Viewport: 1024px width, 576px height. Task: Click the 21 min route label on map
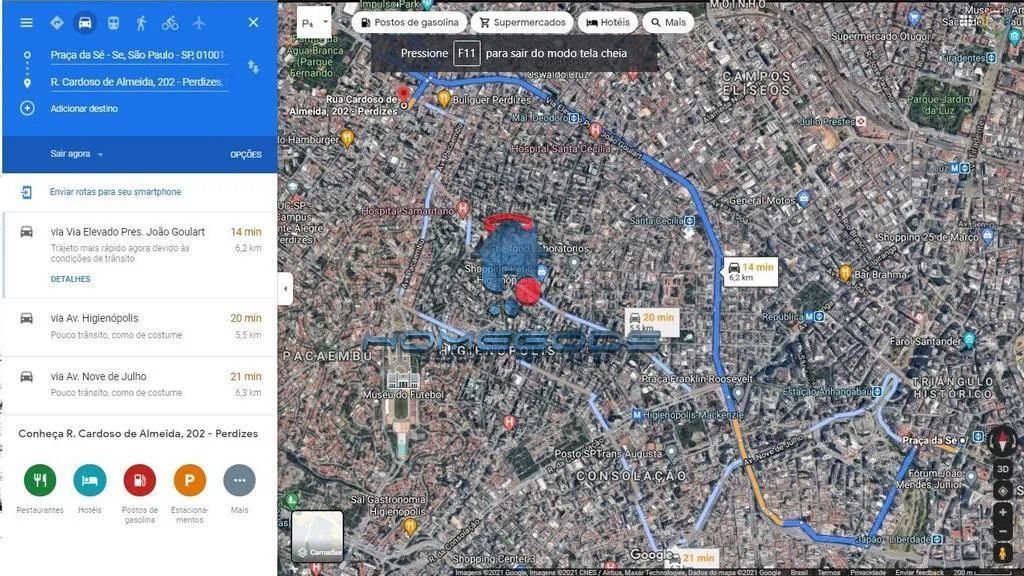(692, 558)
